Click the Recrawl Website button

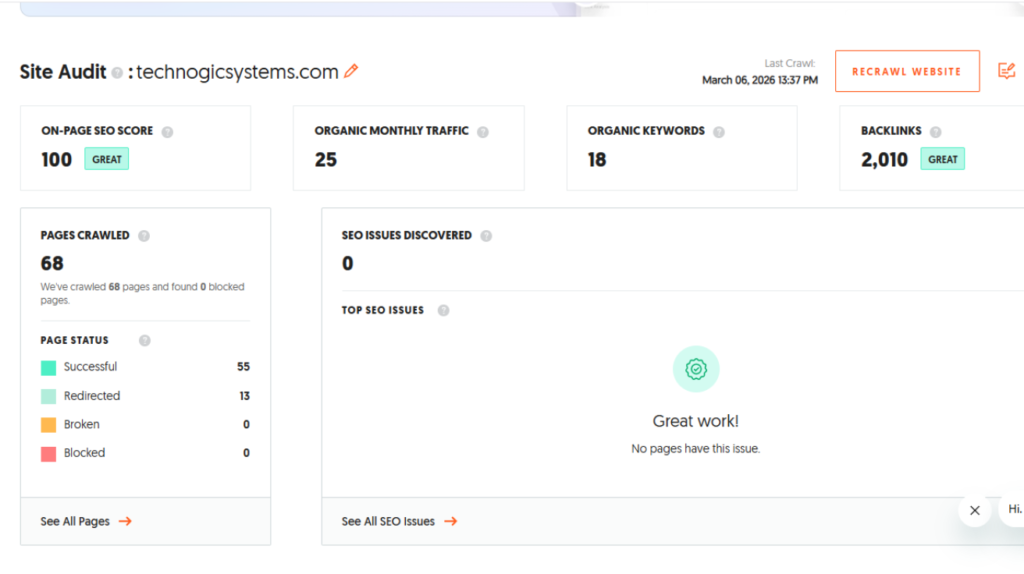tap(907, 71)
